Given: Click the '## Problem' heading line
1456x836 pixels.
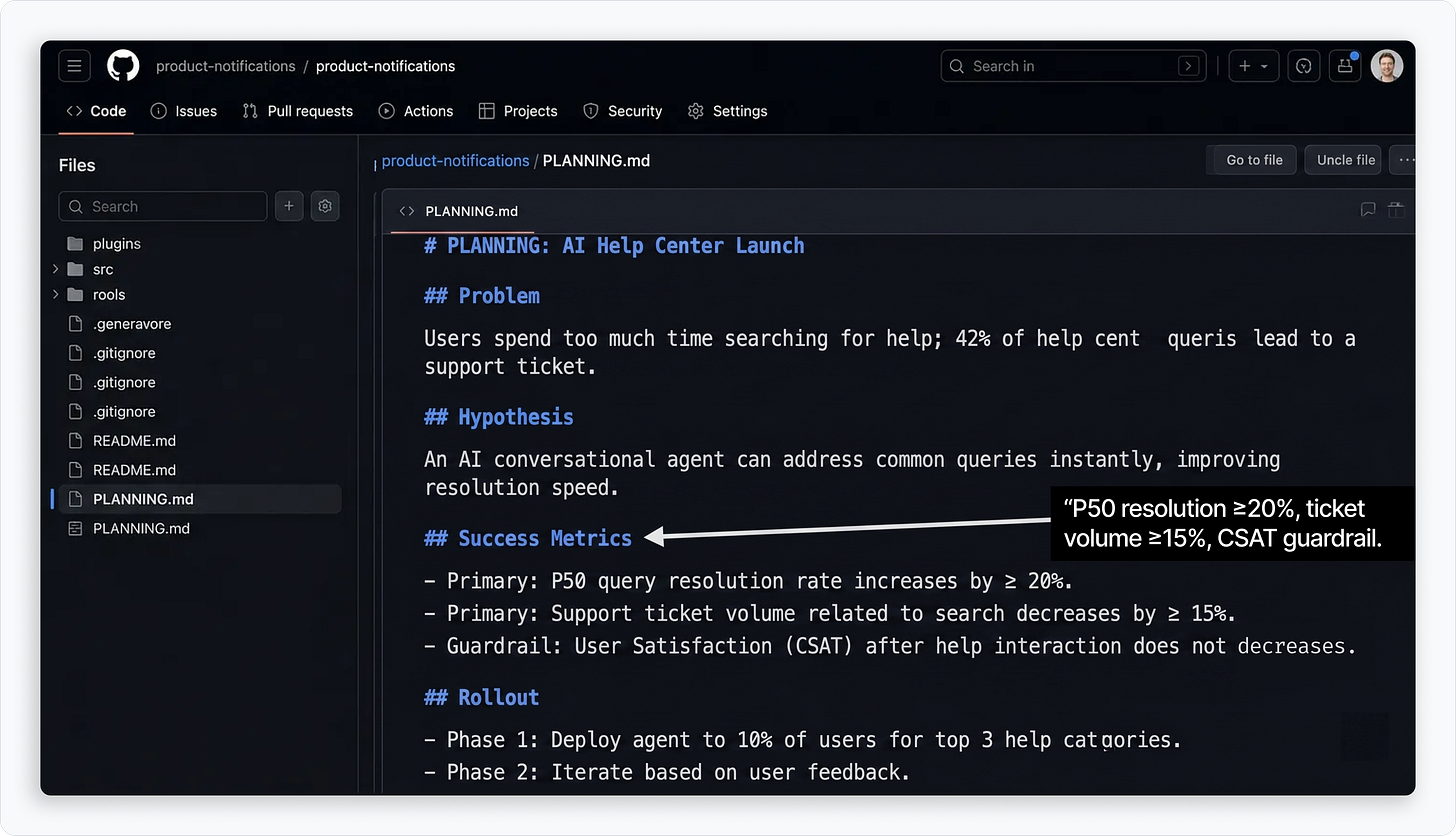Looking at the screenshot, I should click(x=482, y=296).
